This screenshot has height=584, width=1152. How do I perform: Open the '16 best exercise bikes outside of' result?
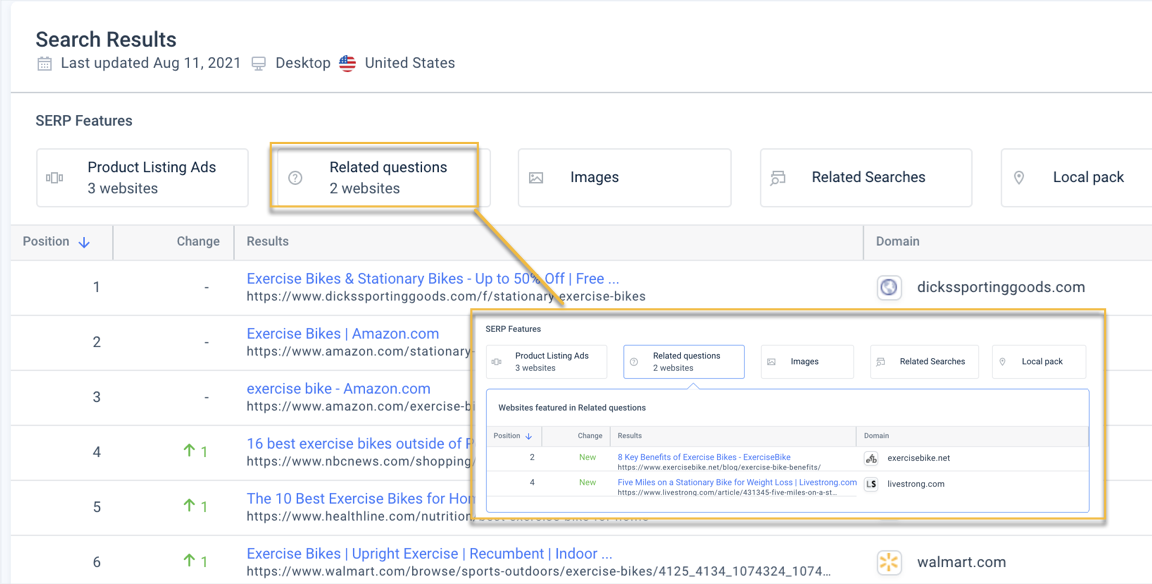point(358,444)
